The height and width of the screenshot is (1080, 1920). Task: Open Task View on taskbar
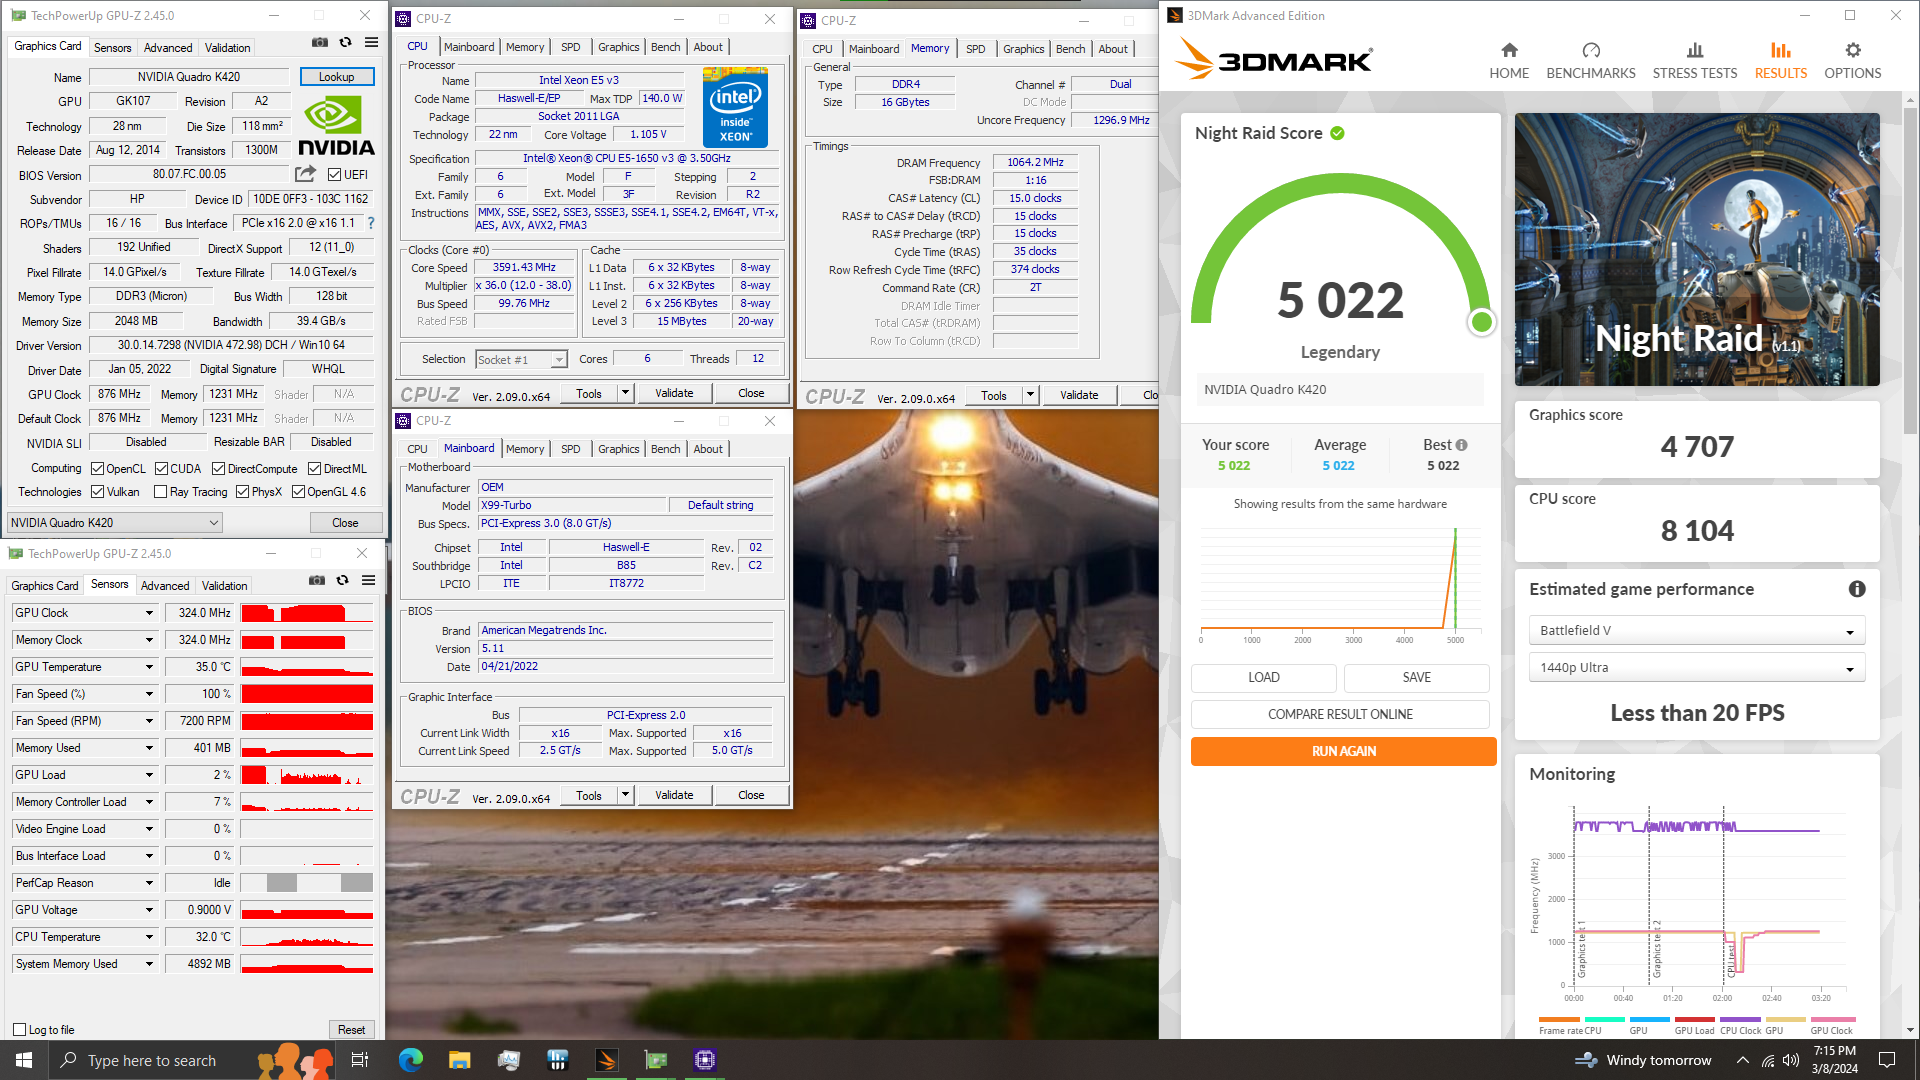(x=360, y=1060)
